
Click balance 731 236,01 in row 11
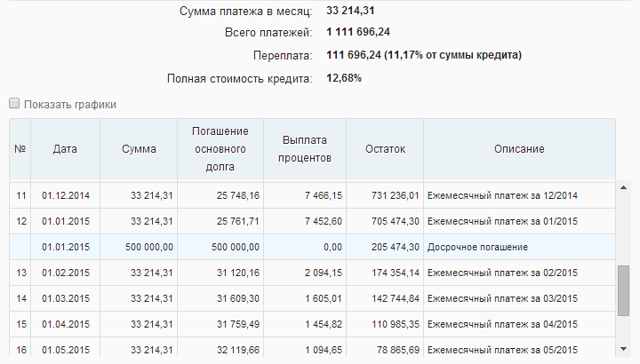click(x=395, y=196)
